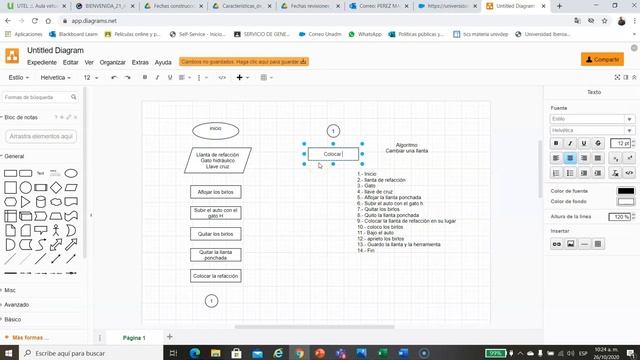This screenshot has width=640, height=360.
Task: Click the Compartir button
Action: (x=602, y=59)
